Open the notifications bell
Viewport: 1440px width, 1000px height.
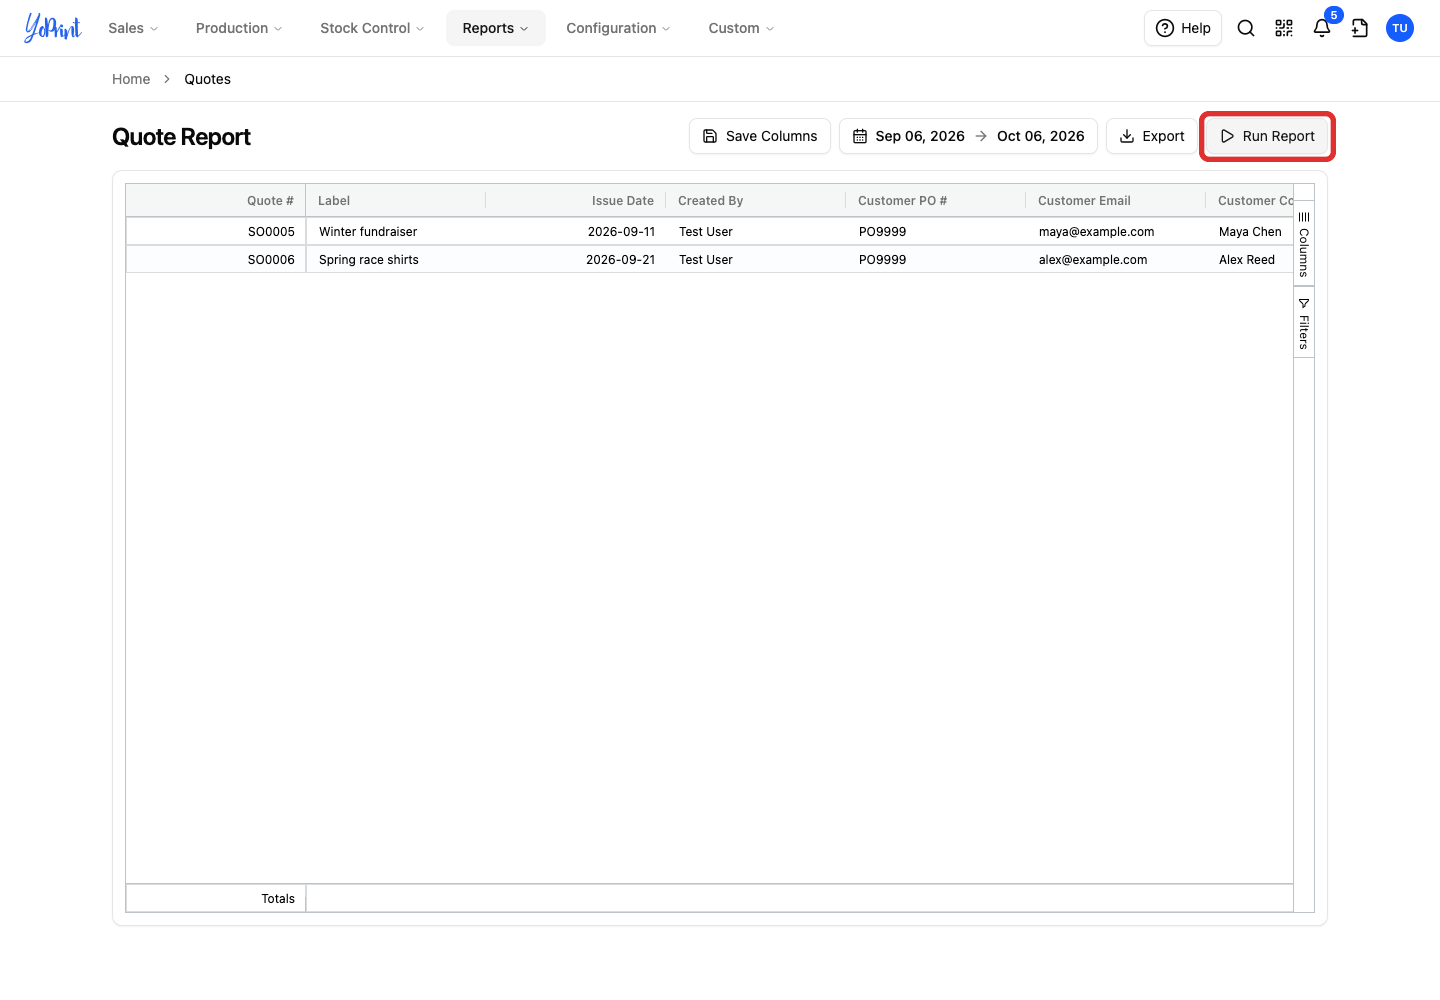click(x=1322, y=28)
